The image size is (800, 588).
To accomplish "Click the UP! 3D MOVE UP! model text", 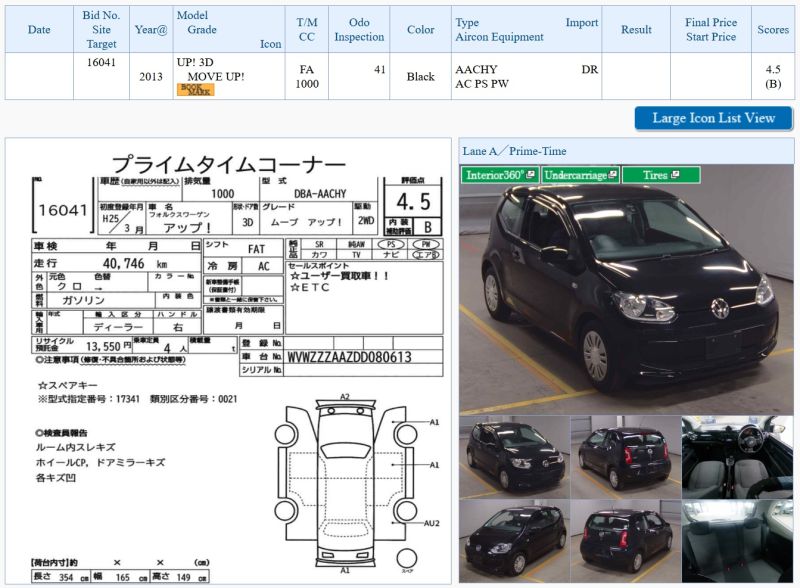I will [211, 69].
